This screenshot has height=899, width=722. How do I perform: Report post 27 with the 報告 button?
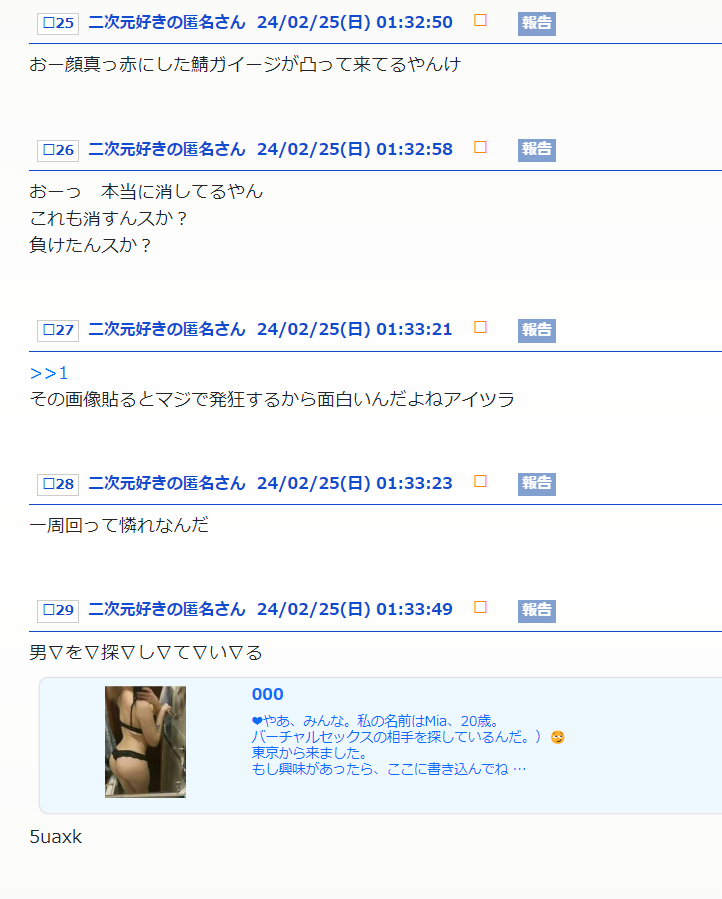(537, 331)
